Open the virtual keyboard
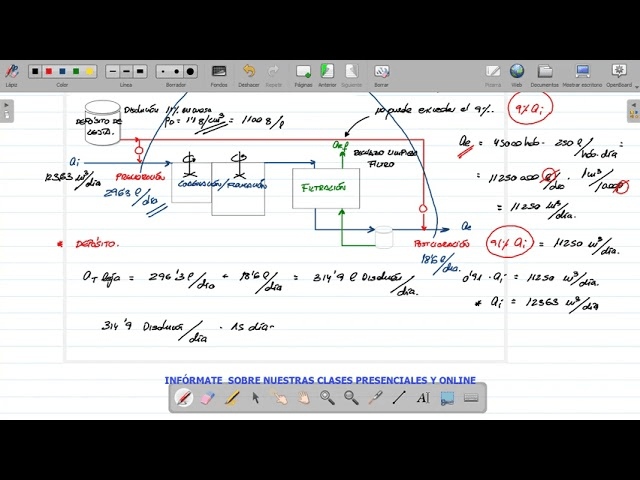The image size is (640, 480). click(x=471, y=398)
